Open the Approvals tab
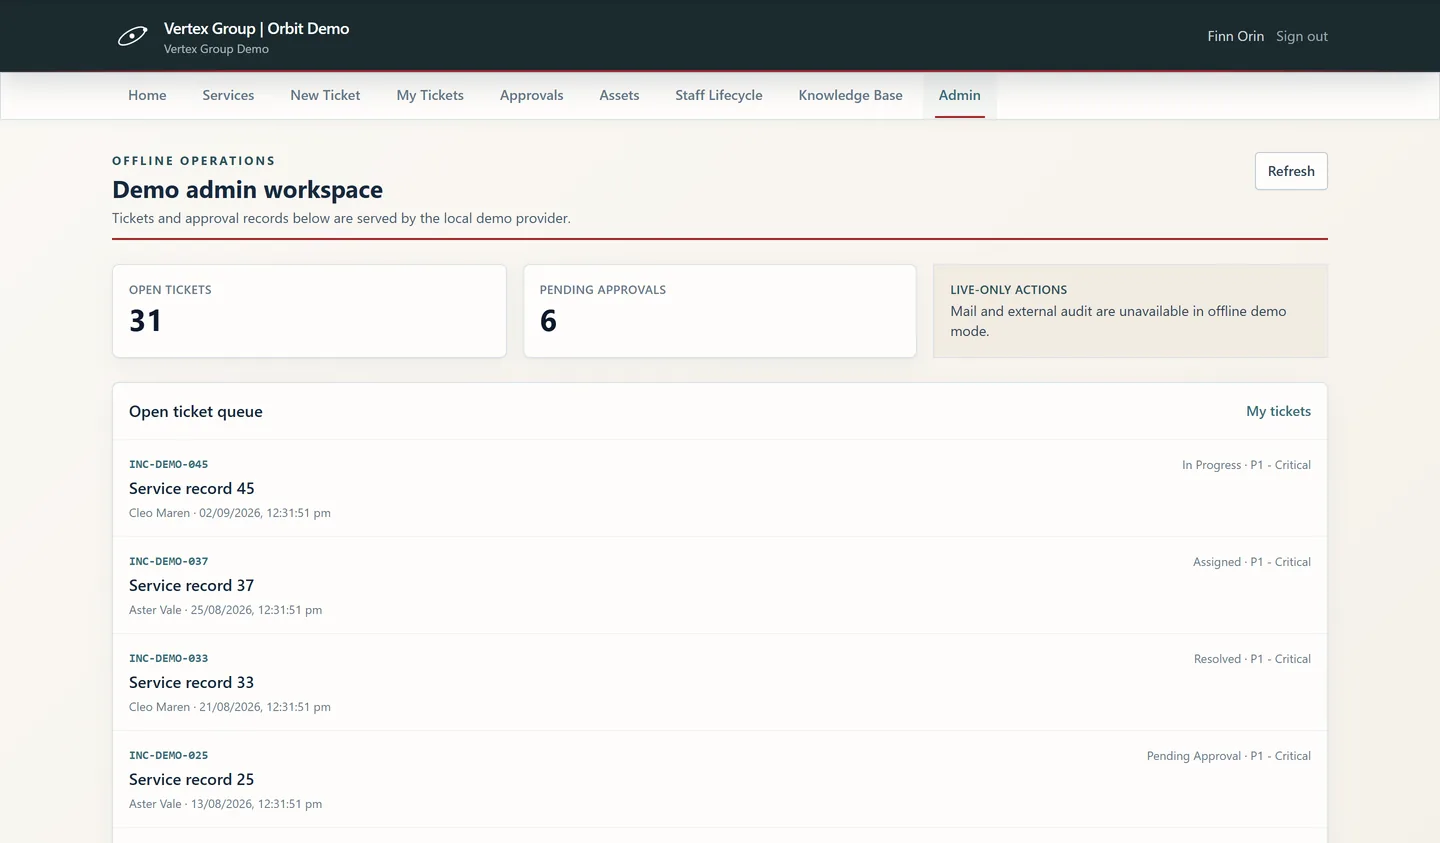The width and height of the screenshot is (1440, 843). click(x=531, y=95)
